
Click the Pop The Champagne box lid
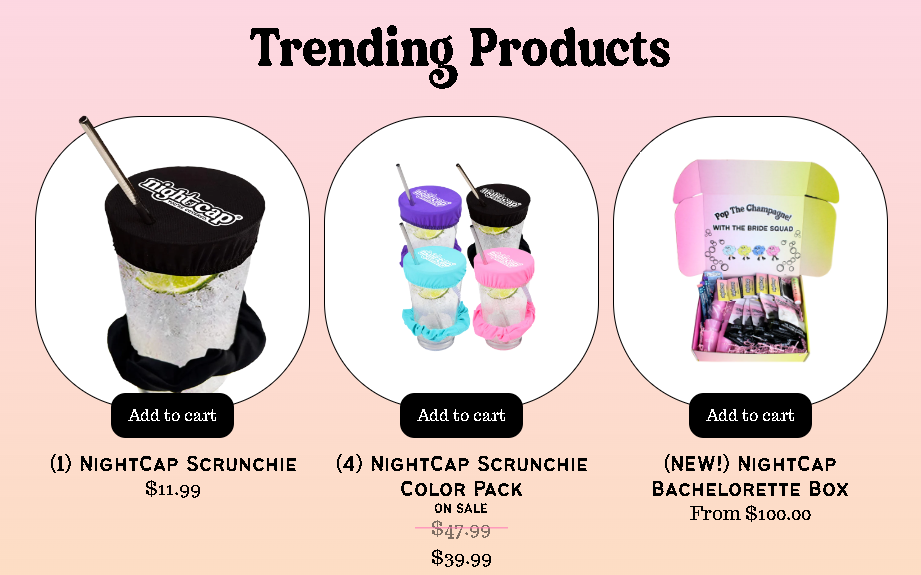click(x=756, y=217)
